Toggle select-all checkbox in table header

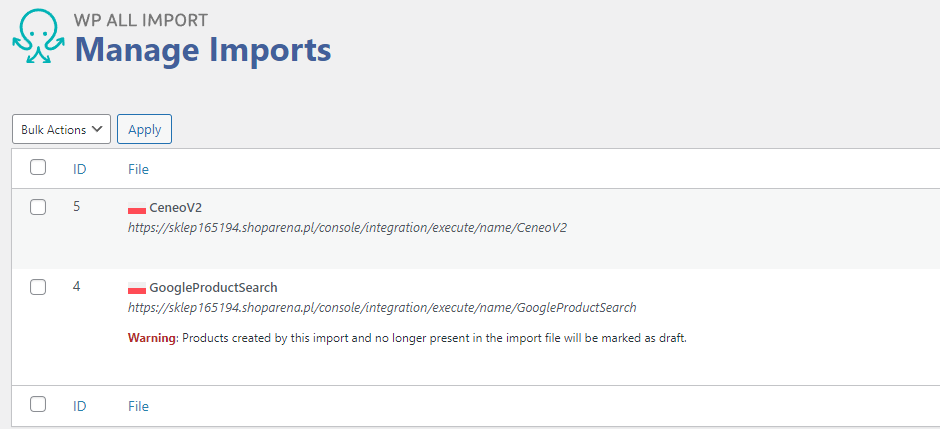point(38,168)
